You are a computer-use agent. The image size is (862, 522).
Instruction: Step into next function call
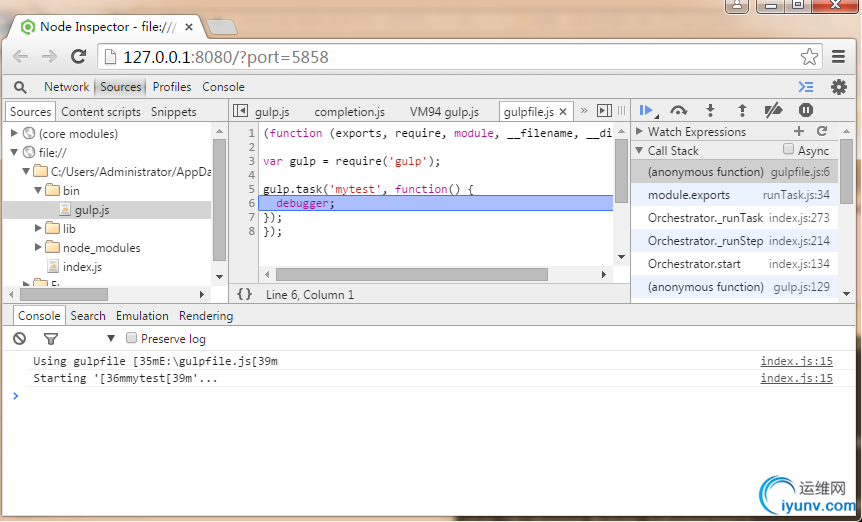(710, 110)
